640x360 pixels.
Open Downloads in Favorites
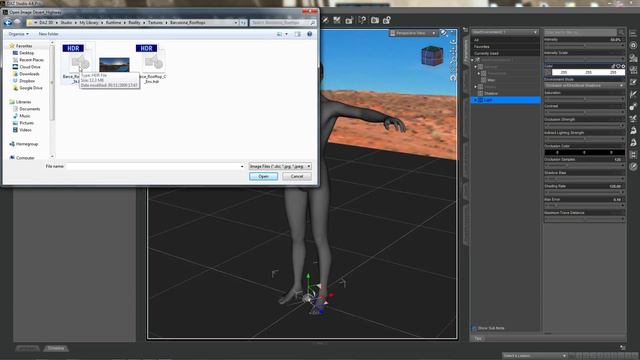26,74
